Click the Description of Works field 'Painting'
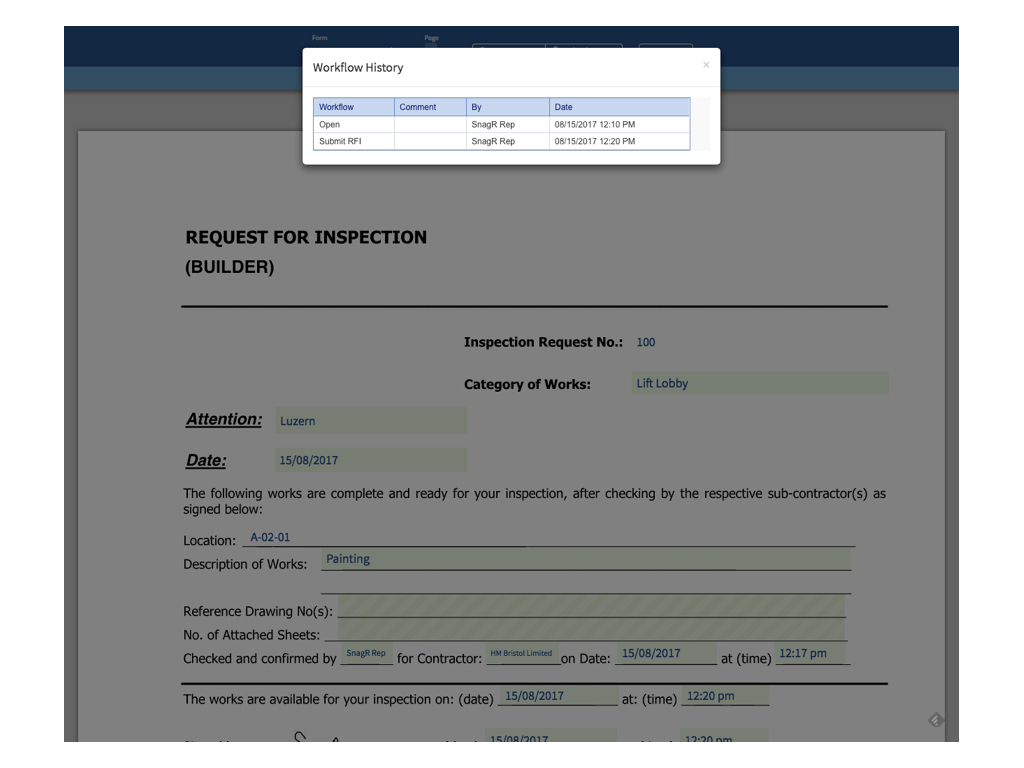Viewport: 1024px width, 768px height. (x=586, y=559)
